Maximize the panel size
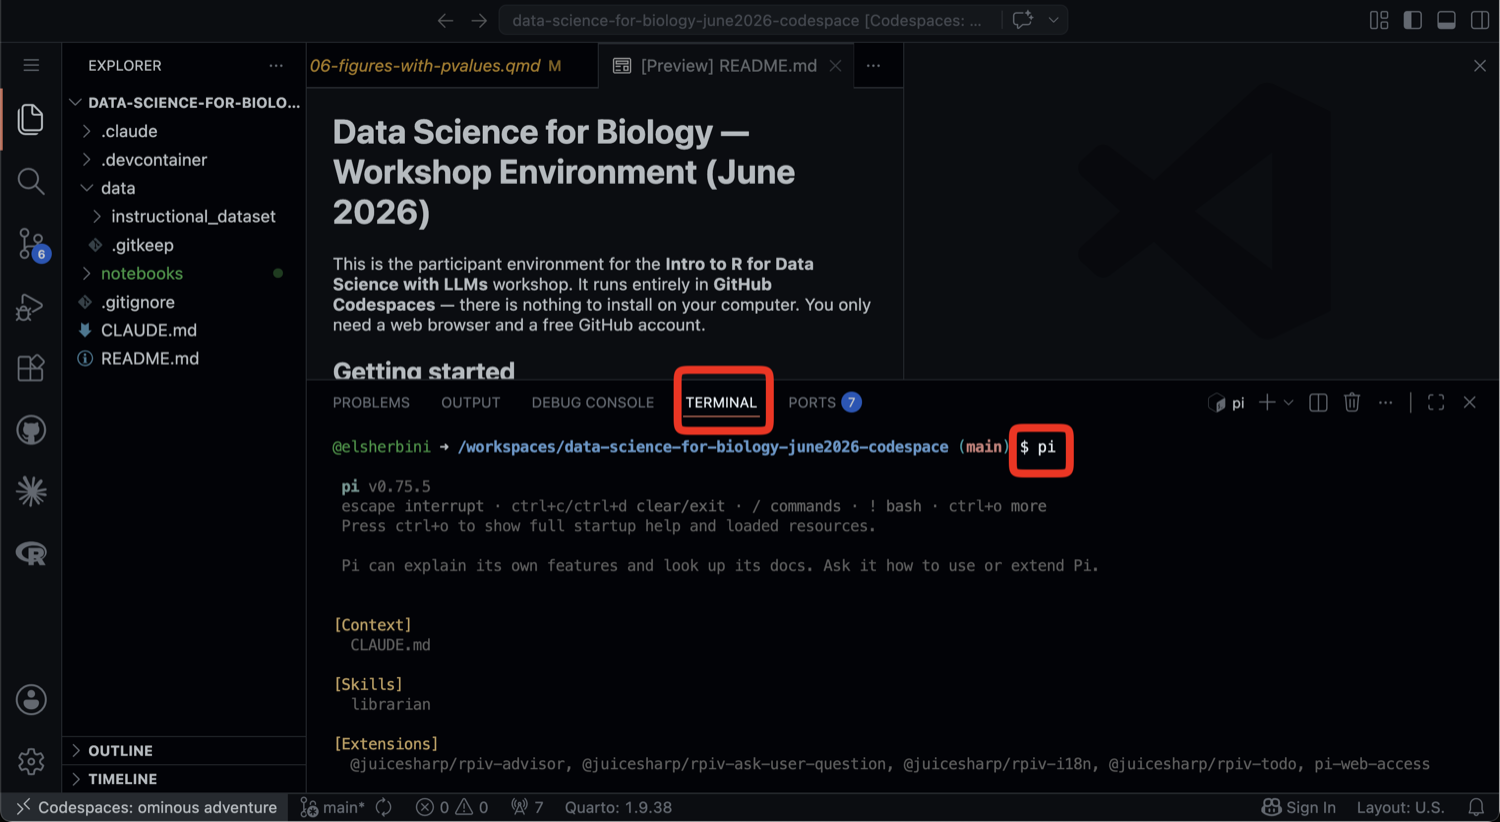Screen dimensions: 1500x822 (x=1436, y=402)
